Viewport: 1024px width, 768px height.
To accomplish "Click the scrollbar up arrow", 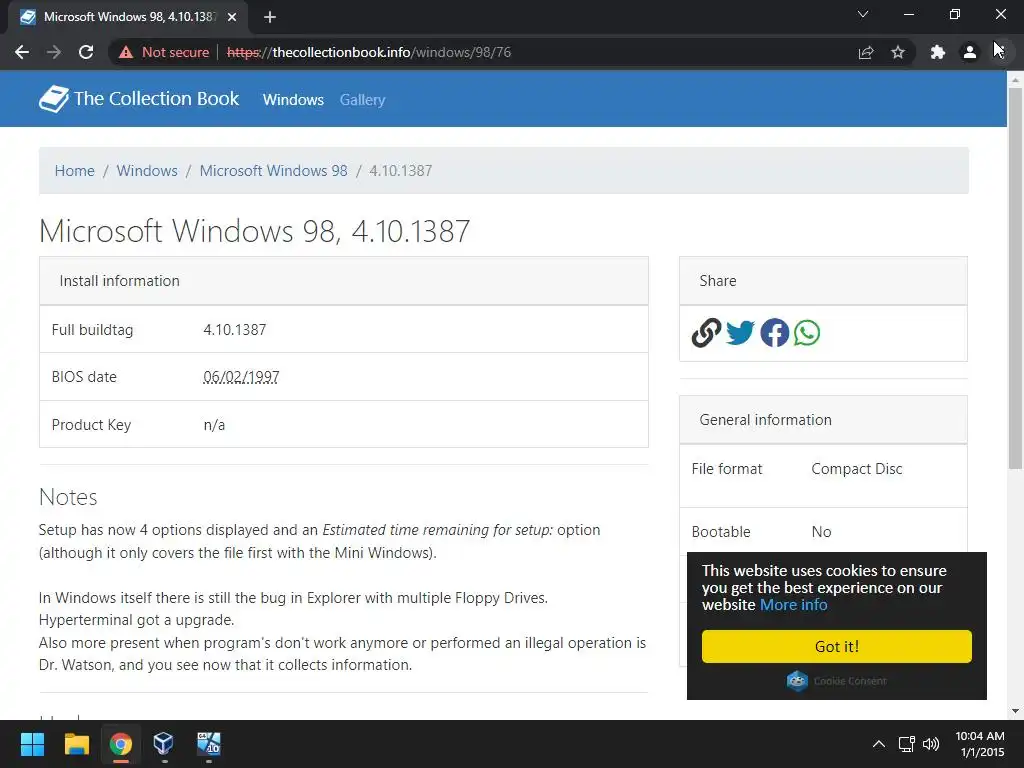I will (x=1015, y=79).
